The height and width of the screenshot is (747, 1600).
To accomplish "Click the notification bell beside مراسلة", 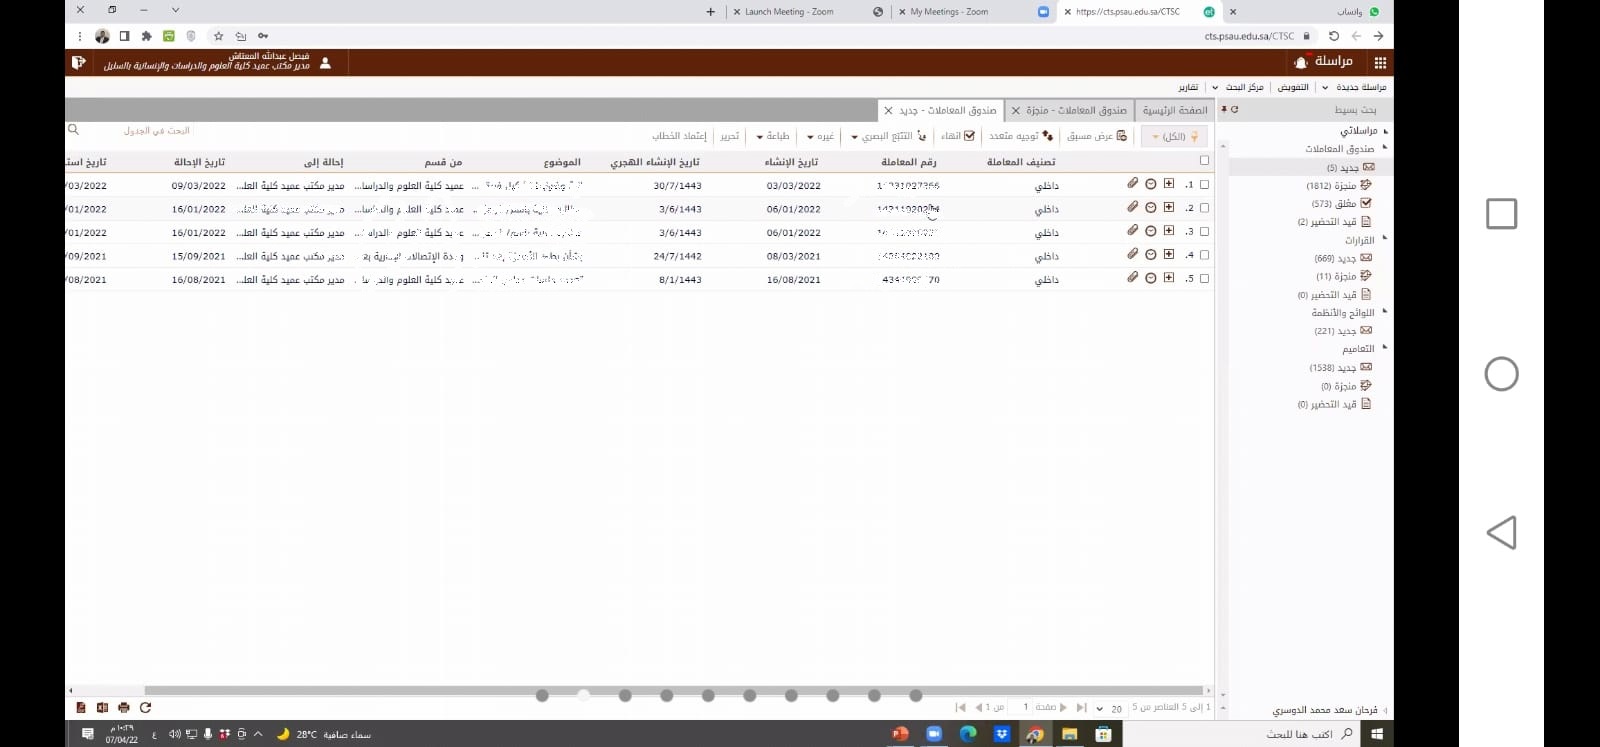I will click(x=1301, y=62).
